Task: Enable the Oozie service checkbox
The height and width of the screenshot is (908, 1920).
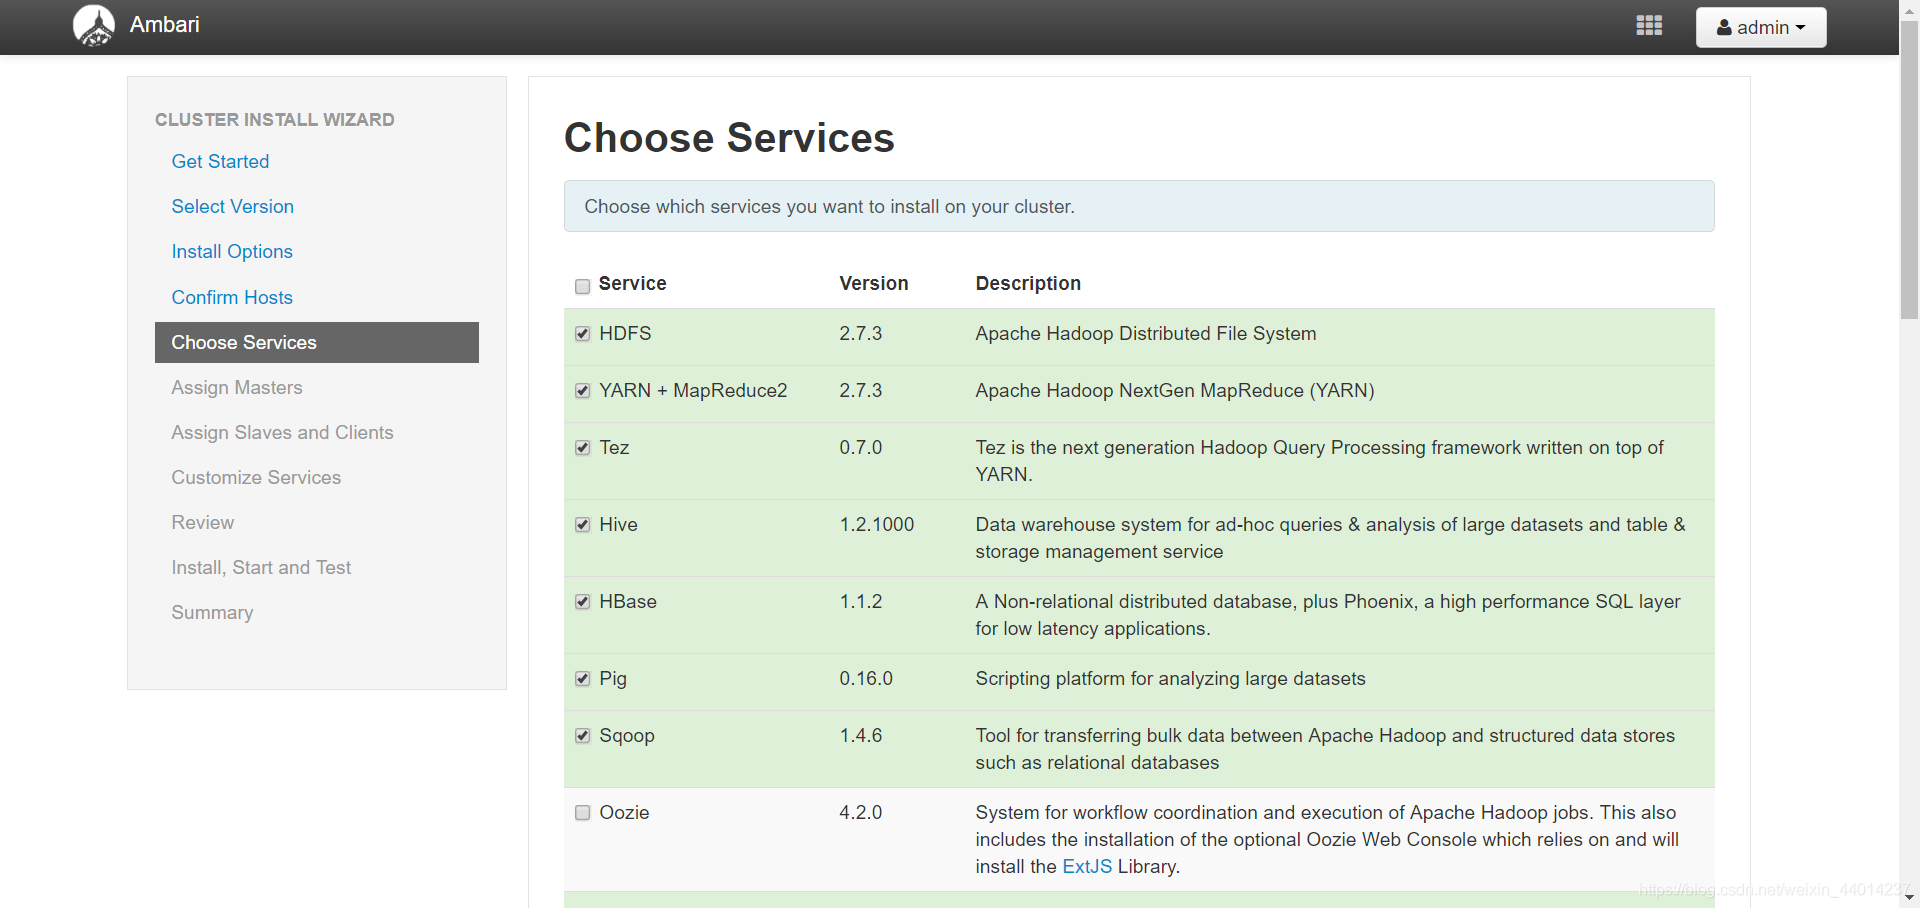Action: [583, 813]
